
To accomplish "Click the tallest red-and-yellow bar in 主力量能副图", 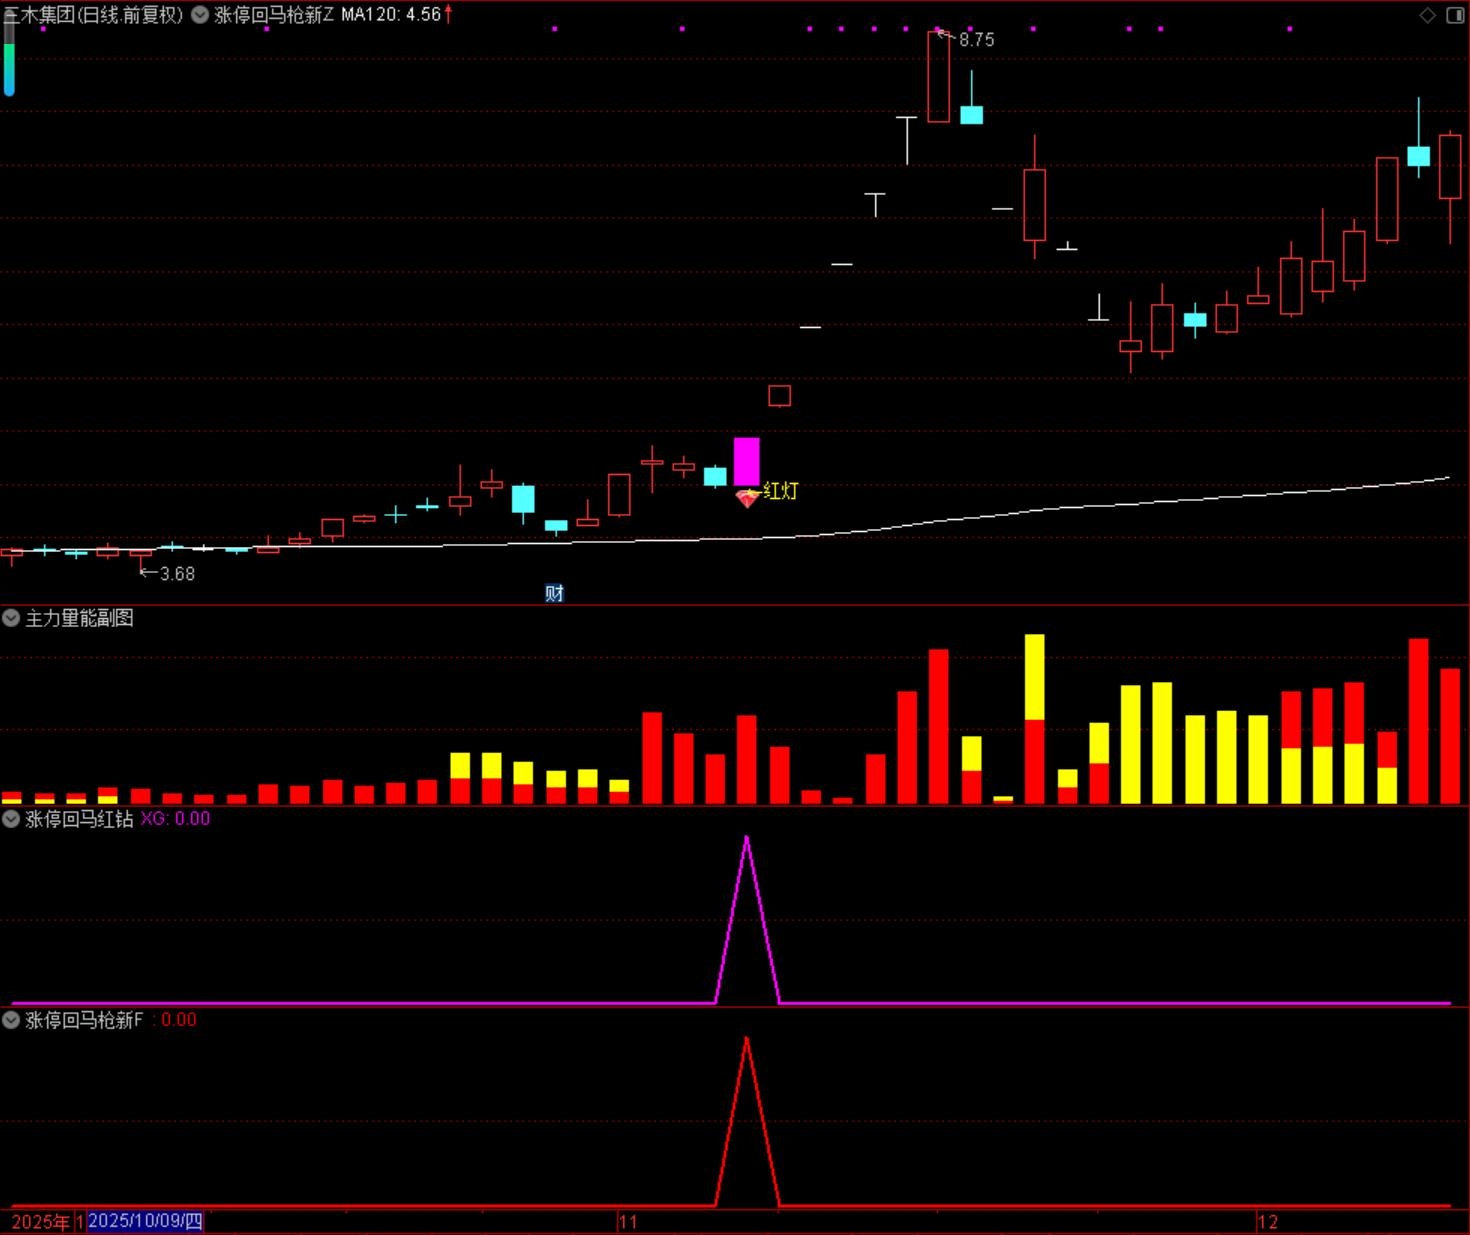I will pyautogui.click(x=1034, y=718).
